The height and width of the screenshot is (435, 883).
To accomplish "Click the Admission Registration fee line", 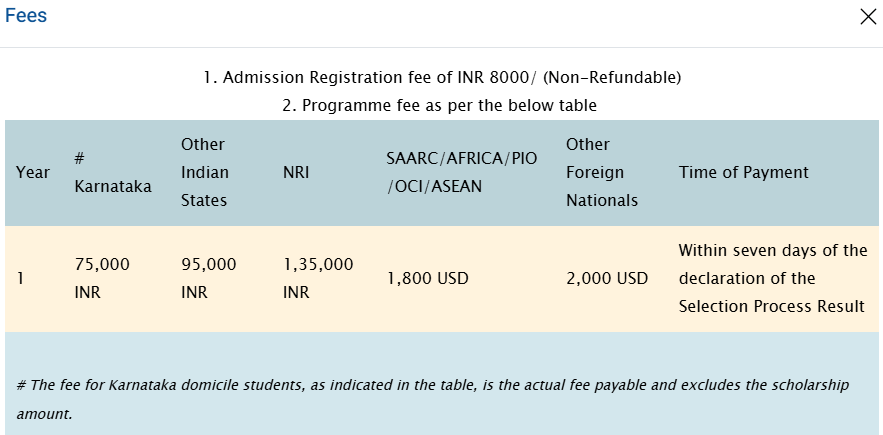I will click(x=441, y=77).
